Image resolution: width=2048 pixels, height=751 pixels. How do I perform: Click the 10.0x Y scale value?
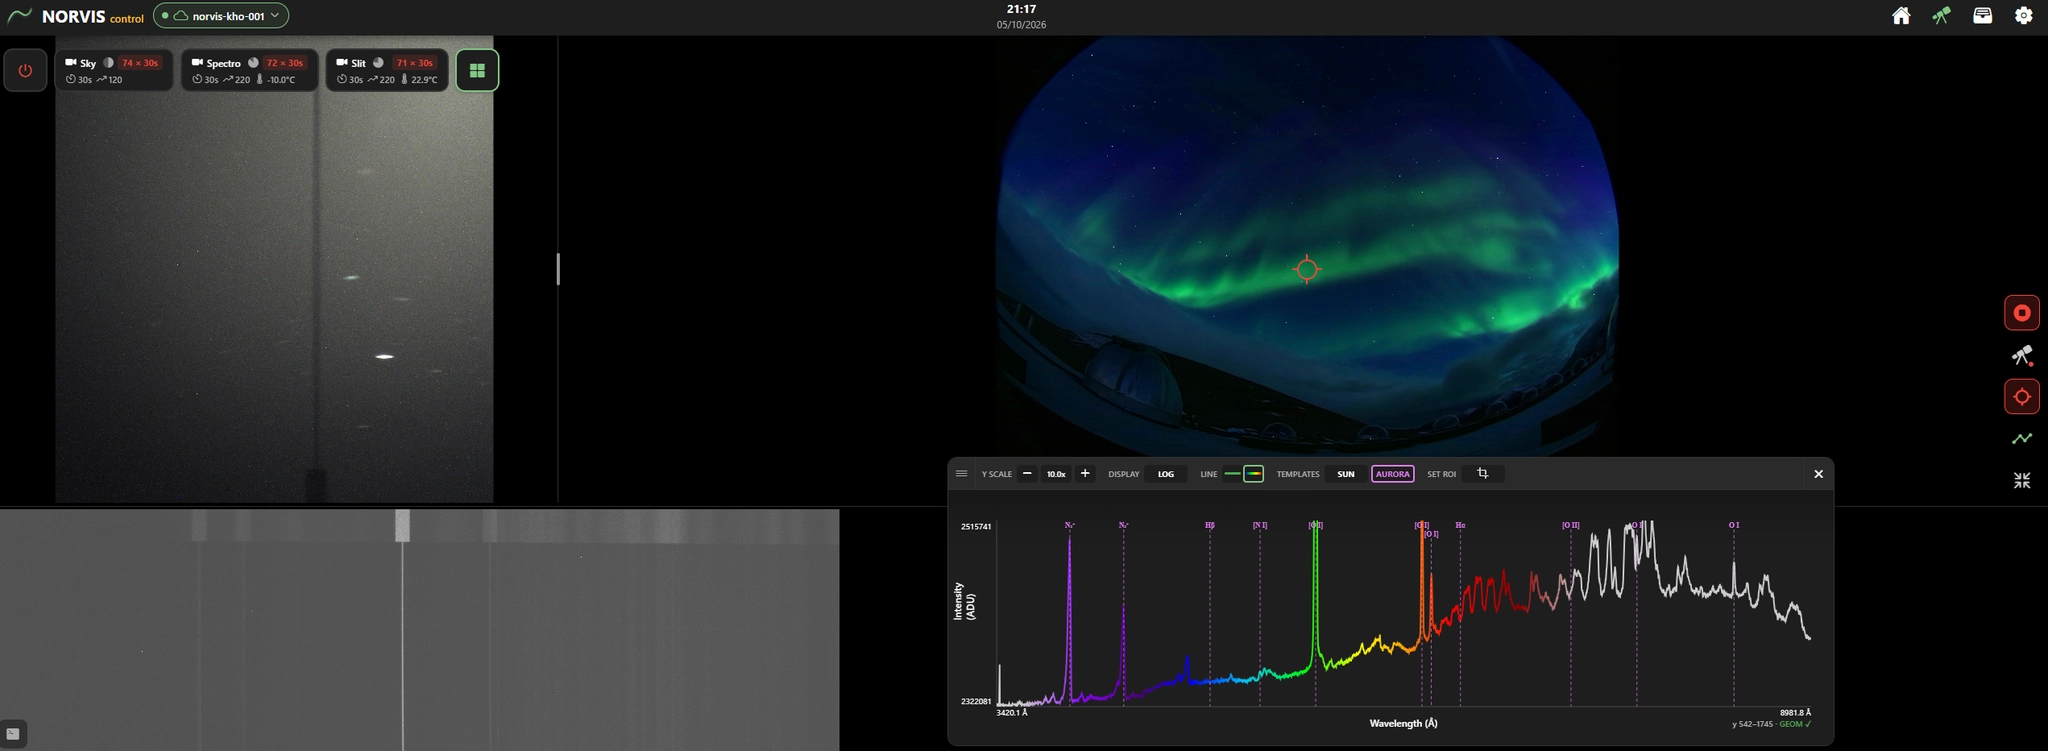pos(1056,474)
